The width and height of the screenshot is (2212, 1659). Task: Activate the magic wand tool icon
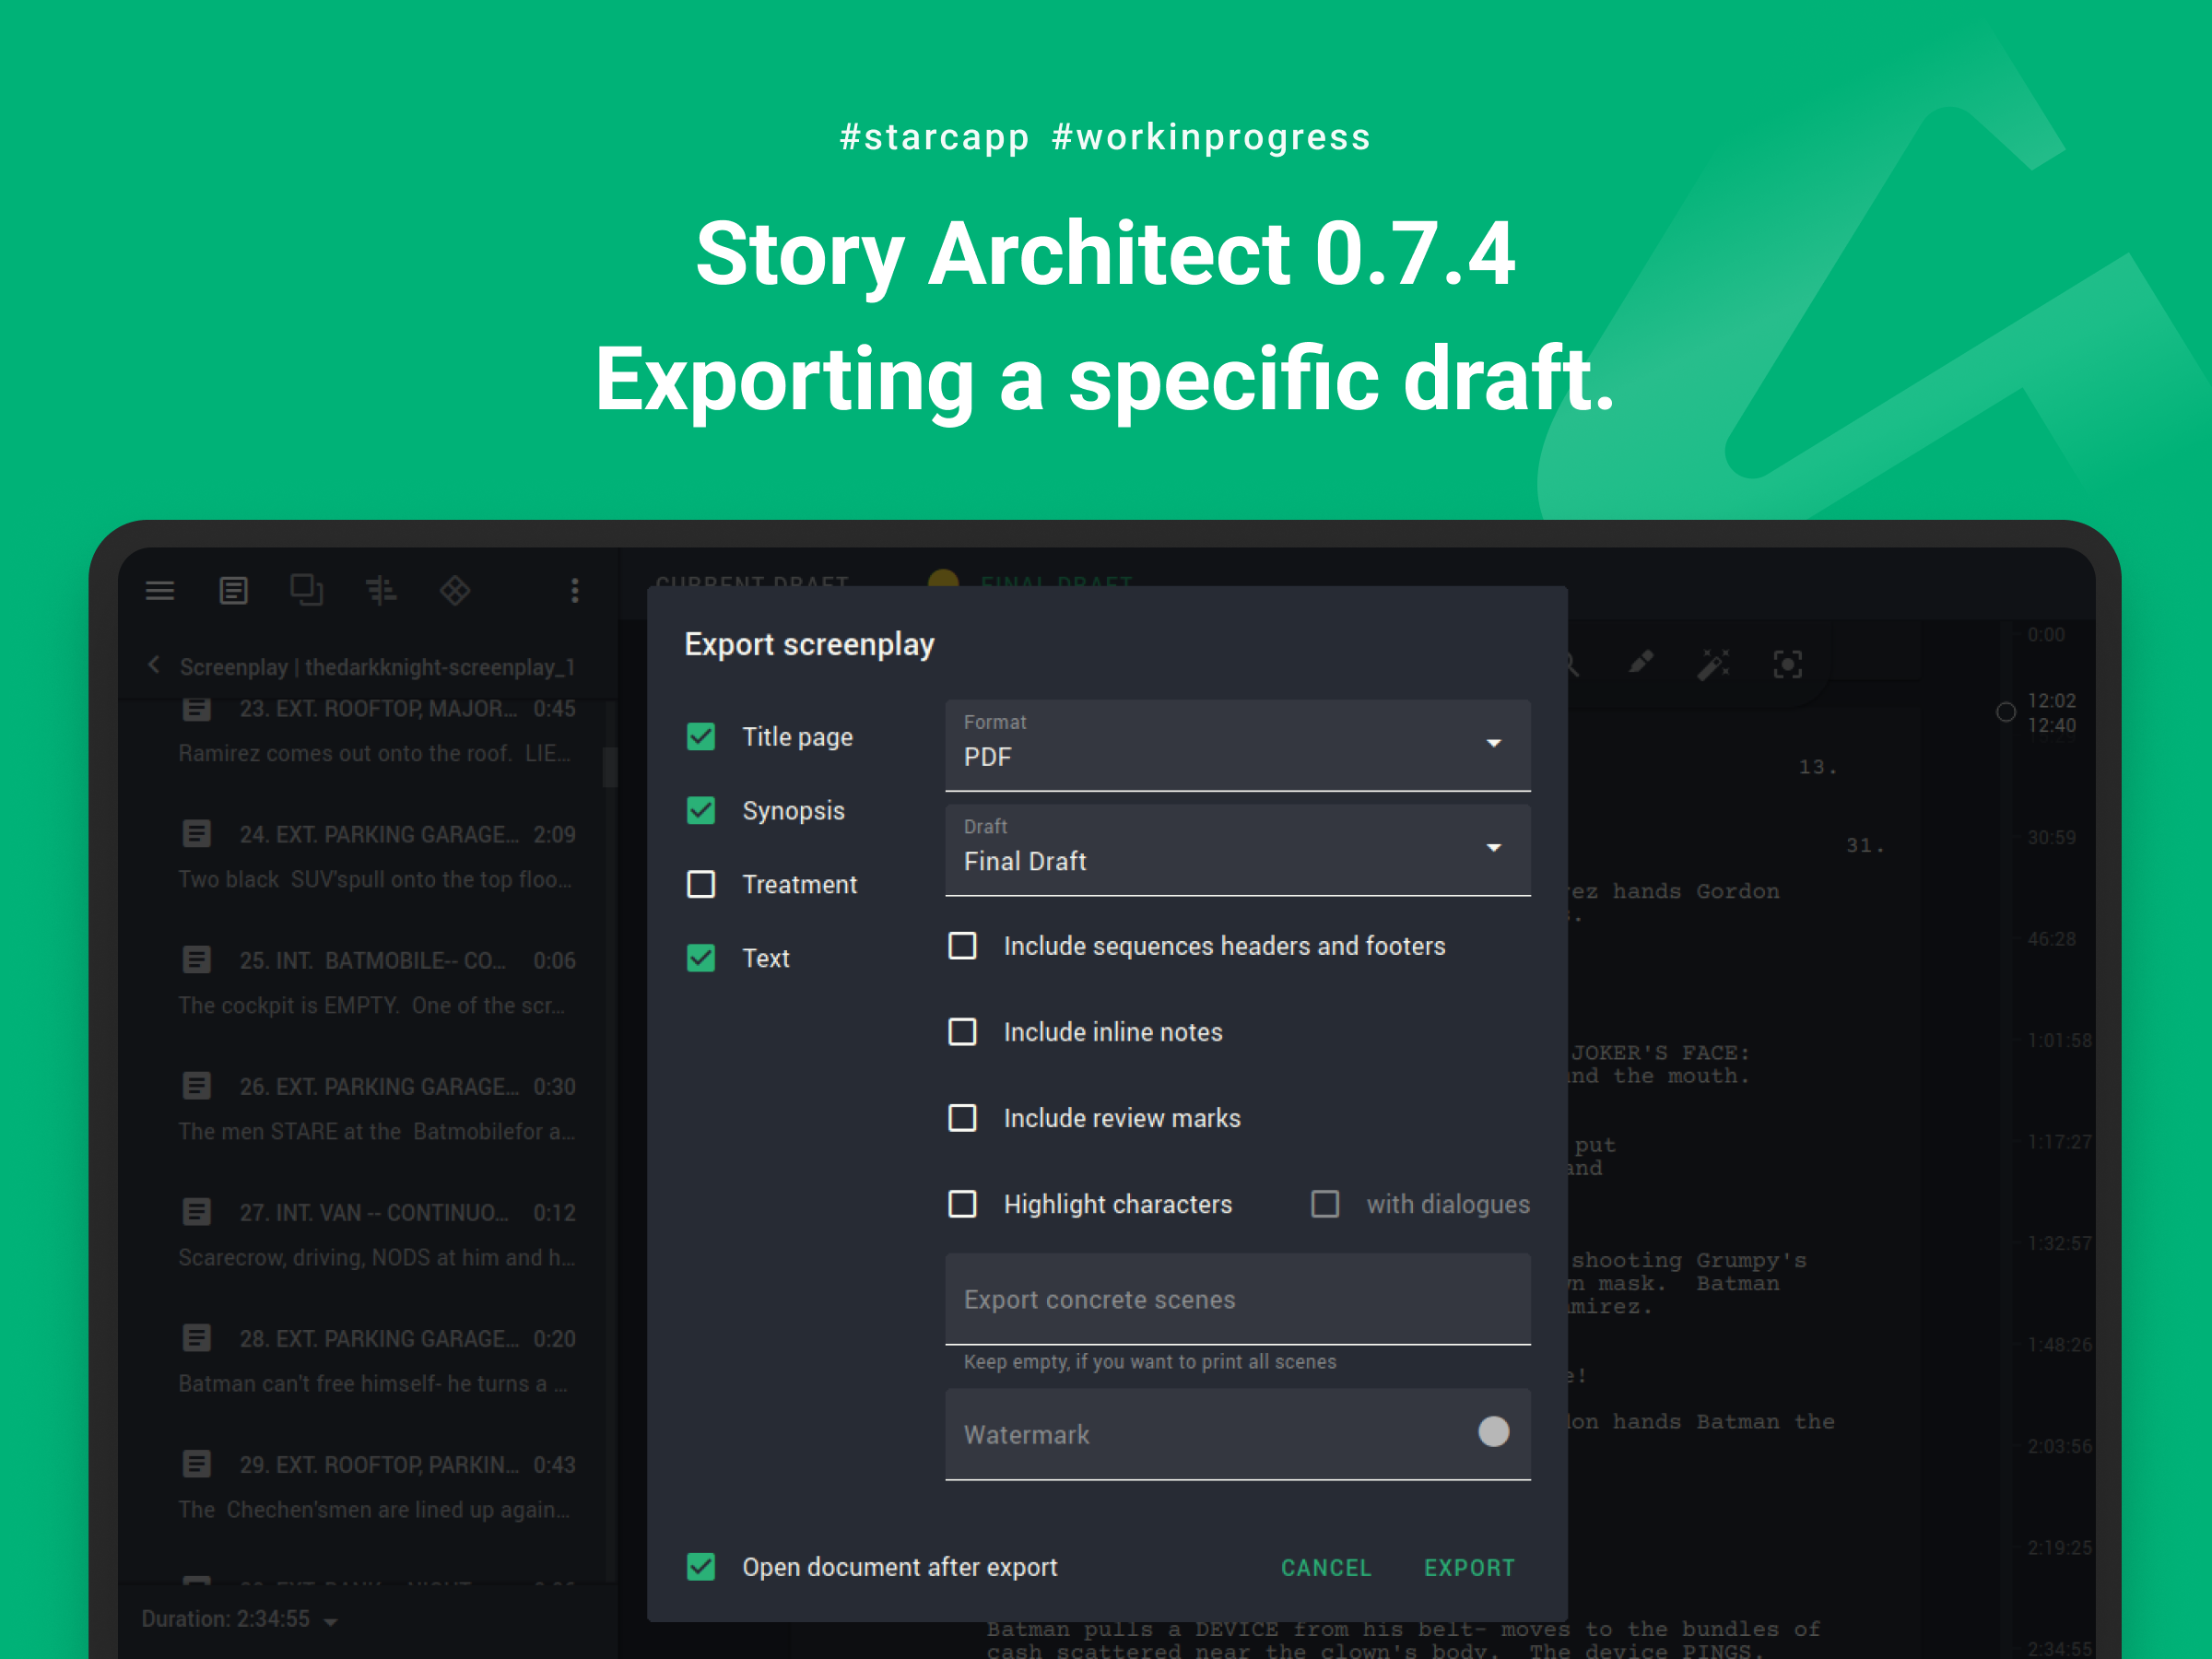[1714, 664]
